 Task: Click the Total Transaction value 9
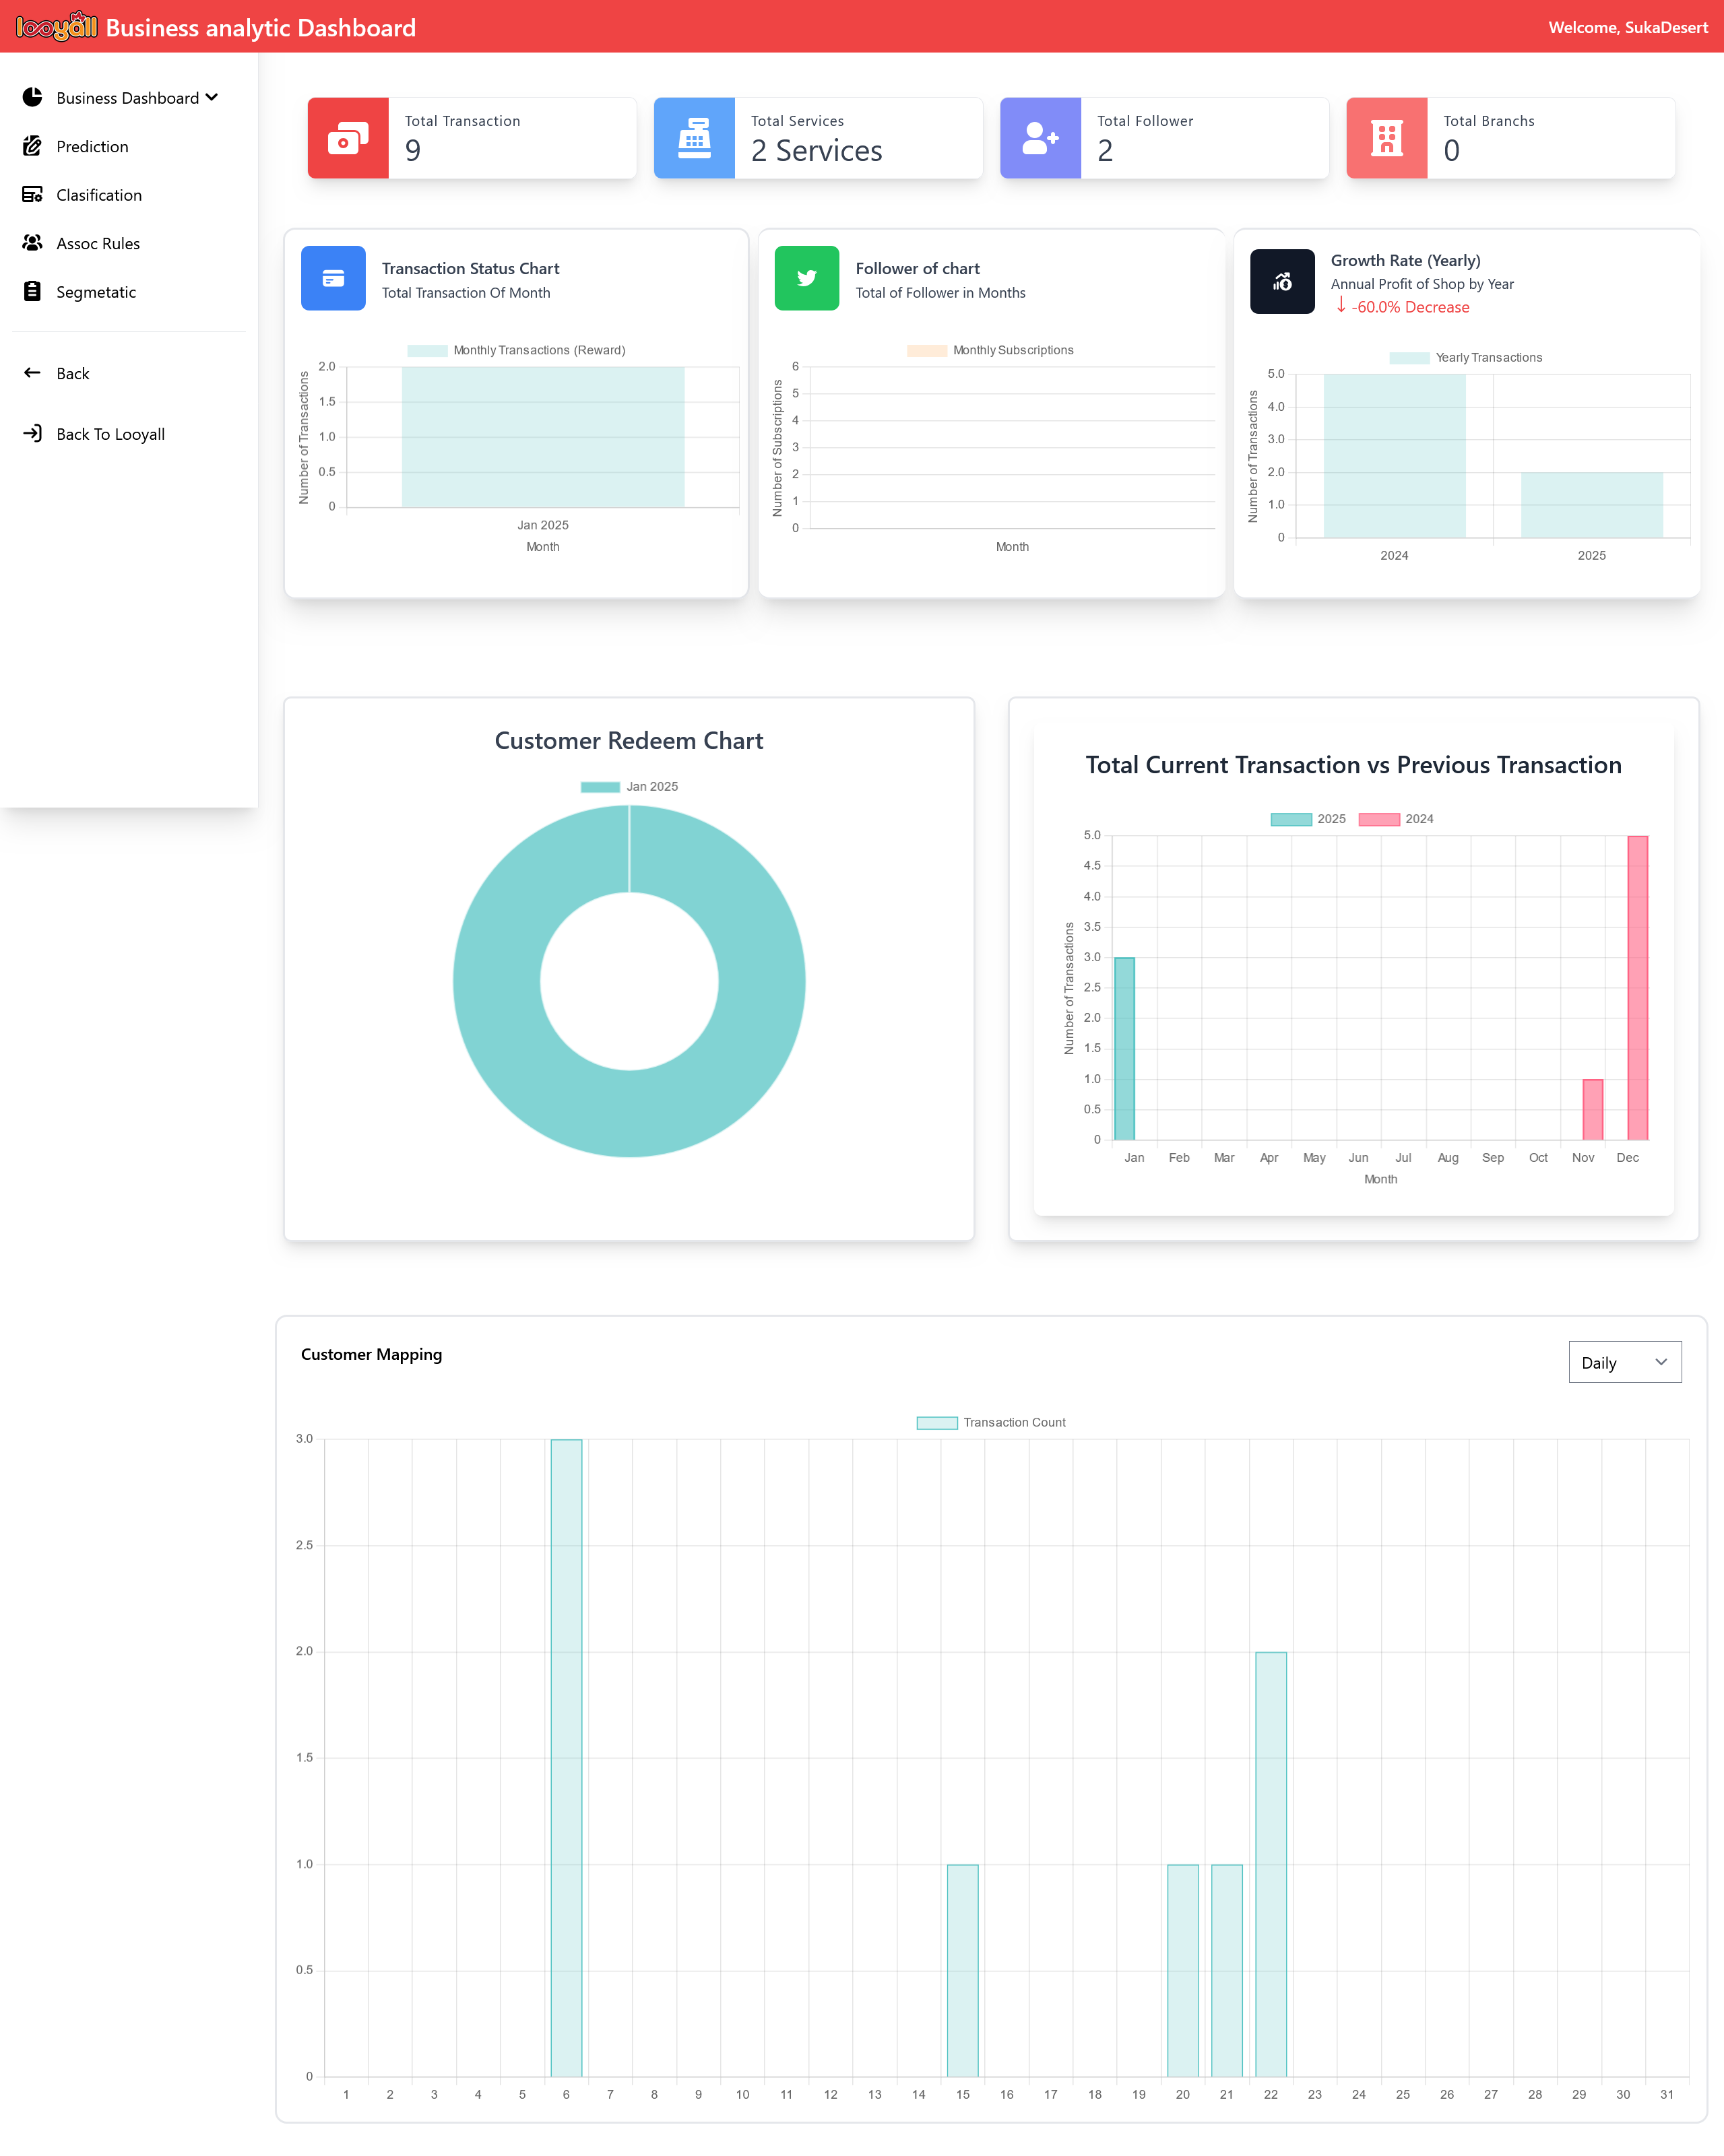pyautogui.click(x=413, y=151)
